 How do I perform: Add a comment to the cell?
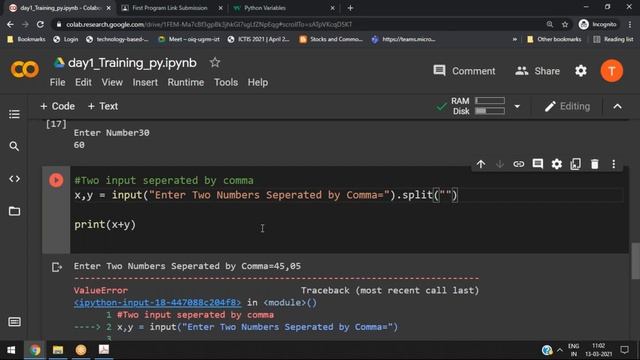click(x=538, y=164)
